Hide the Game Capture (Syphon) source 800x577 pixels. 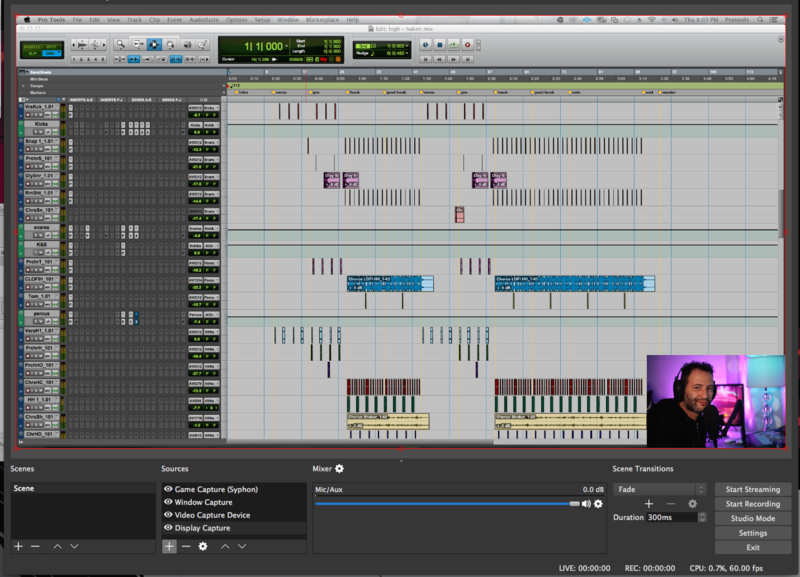(168, 489)
